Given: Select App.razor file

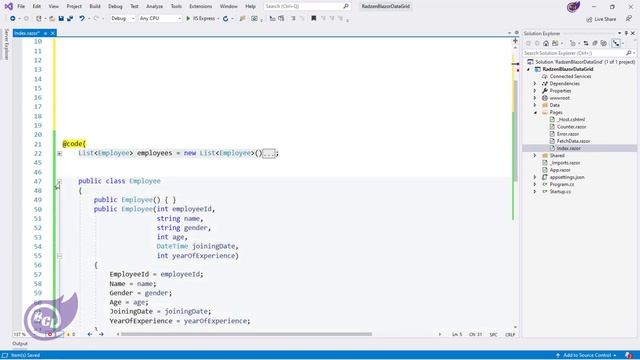Looking at the screenshot, I should pyautogui.click(x=560, y=170).
